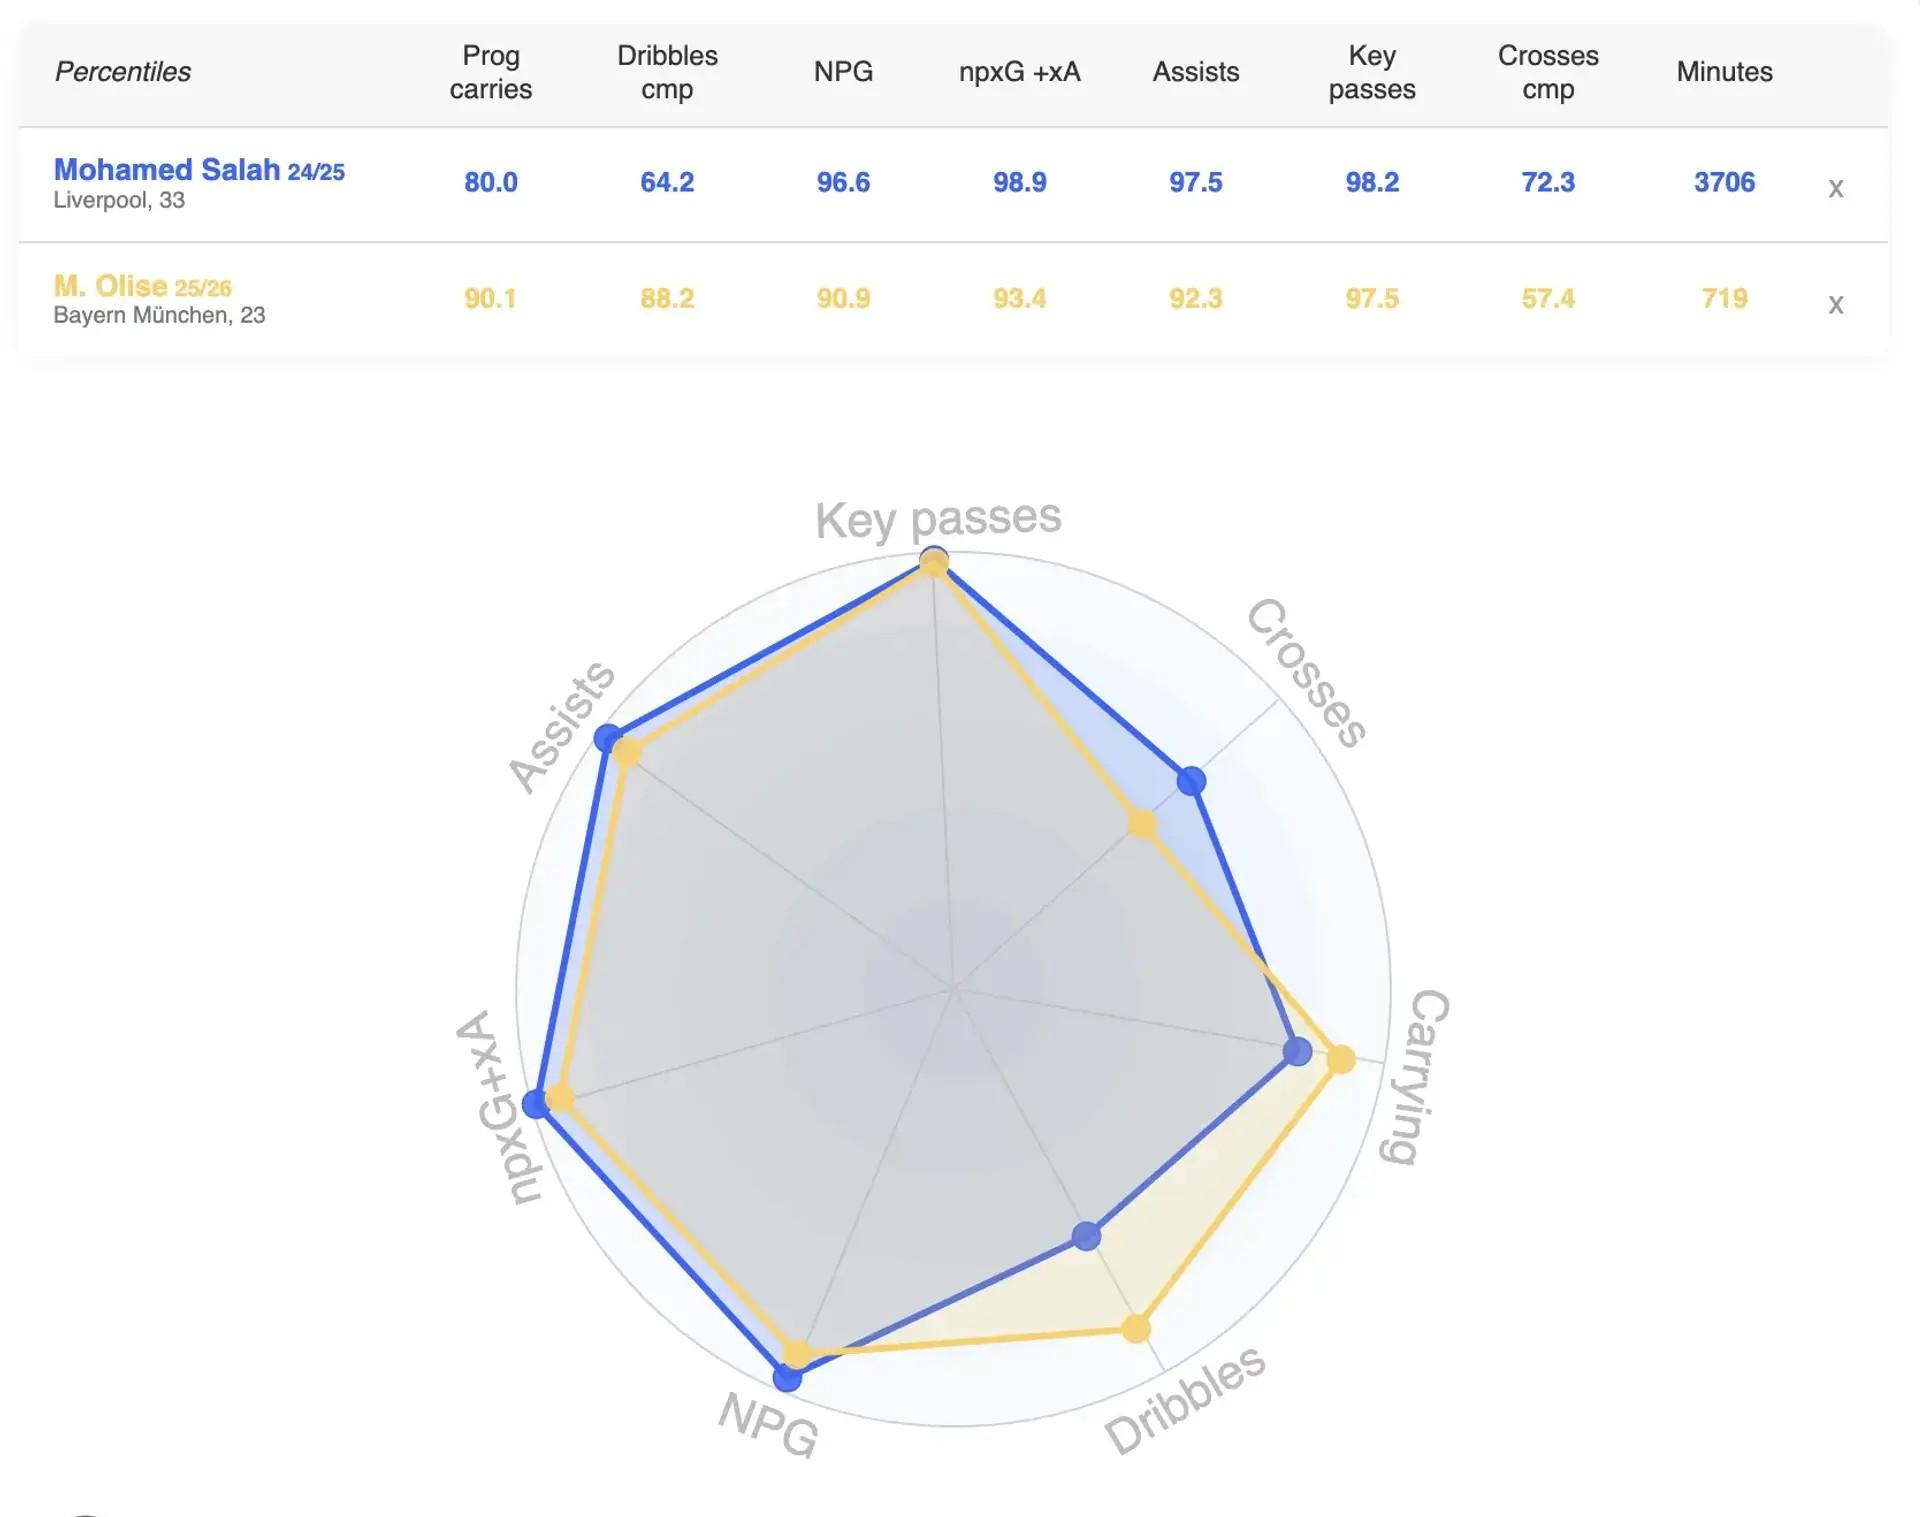Click Salah's blue npxG+xA radar point
The height and width of the screenshot is (1517, 1920).
[x=536, y=1104]
